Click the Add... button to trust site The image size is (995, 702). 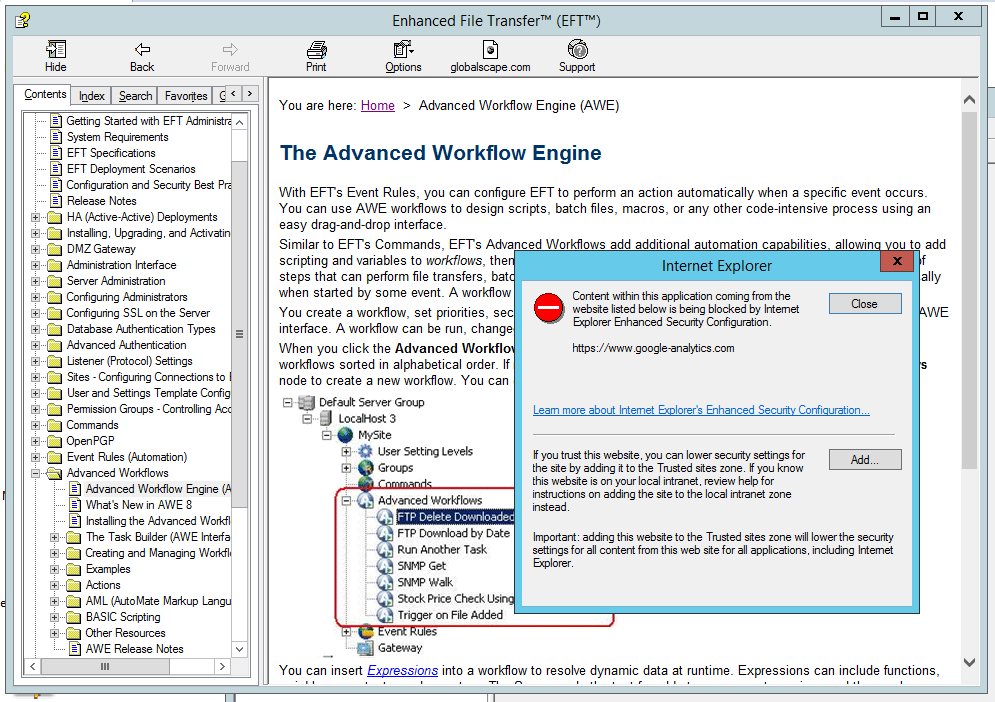point(865,460)
